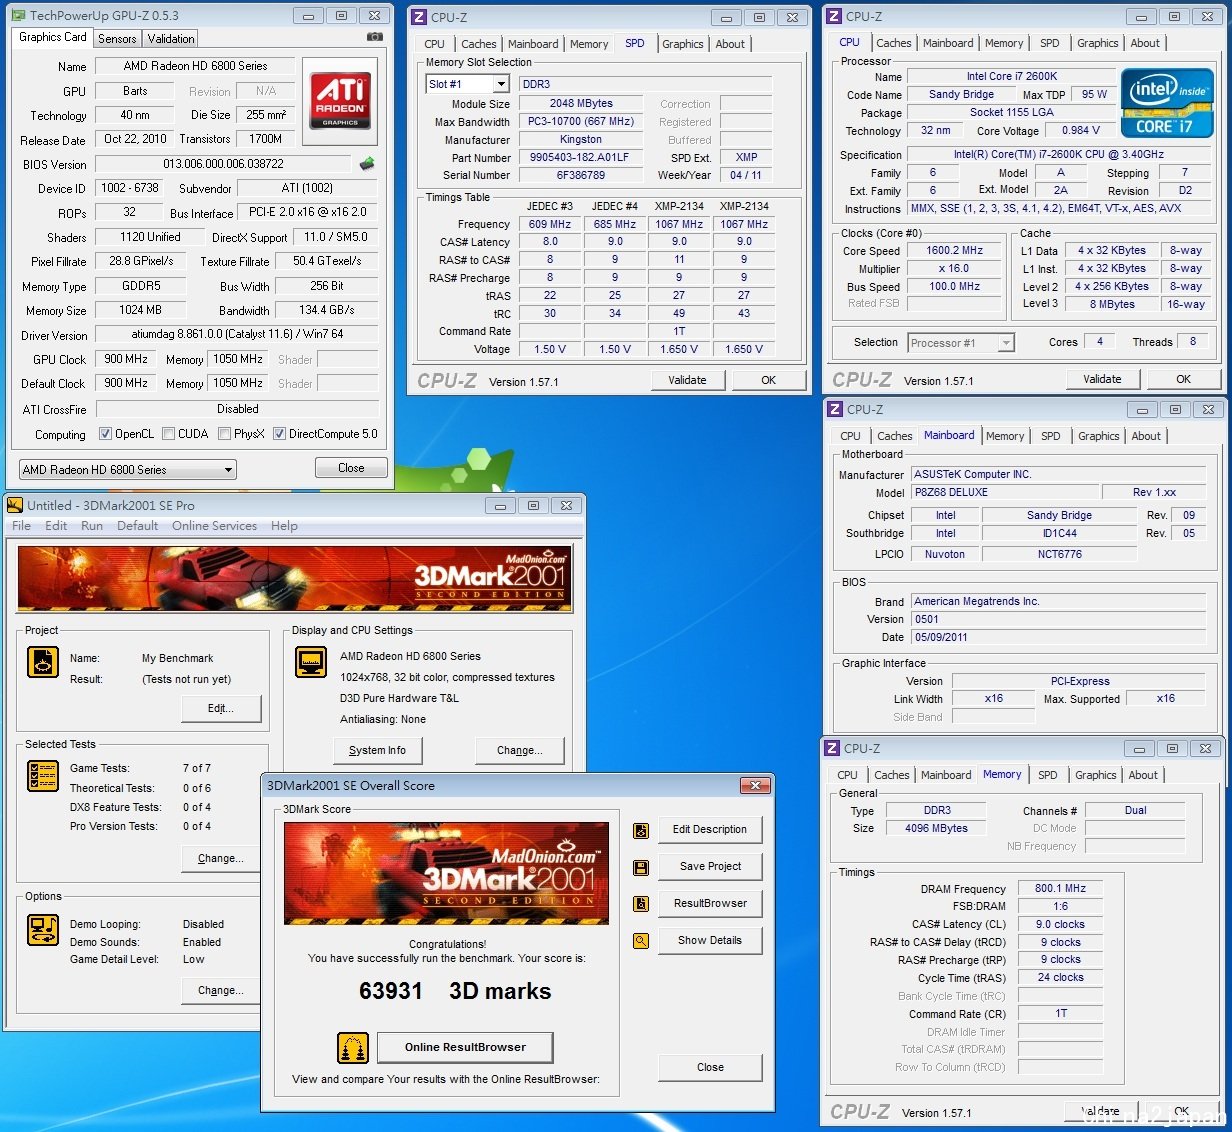Click the GPU-Z screenshot camera icon
Image resolution: width=1232 pixels, height=1132 pixels.
pos(374,37)
